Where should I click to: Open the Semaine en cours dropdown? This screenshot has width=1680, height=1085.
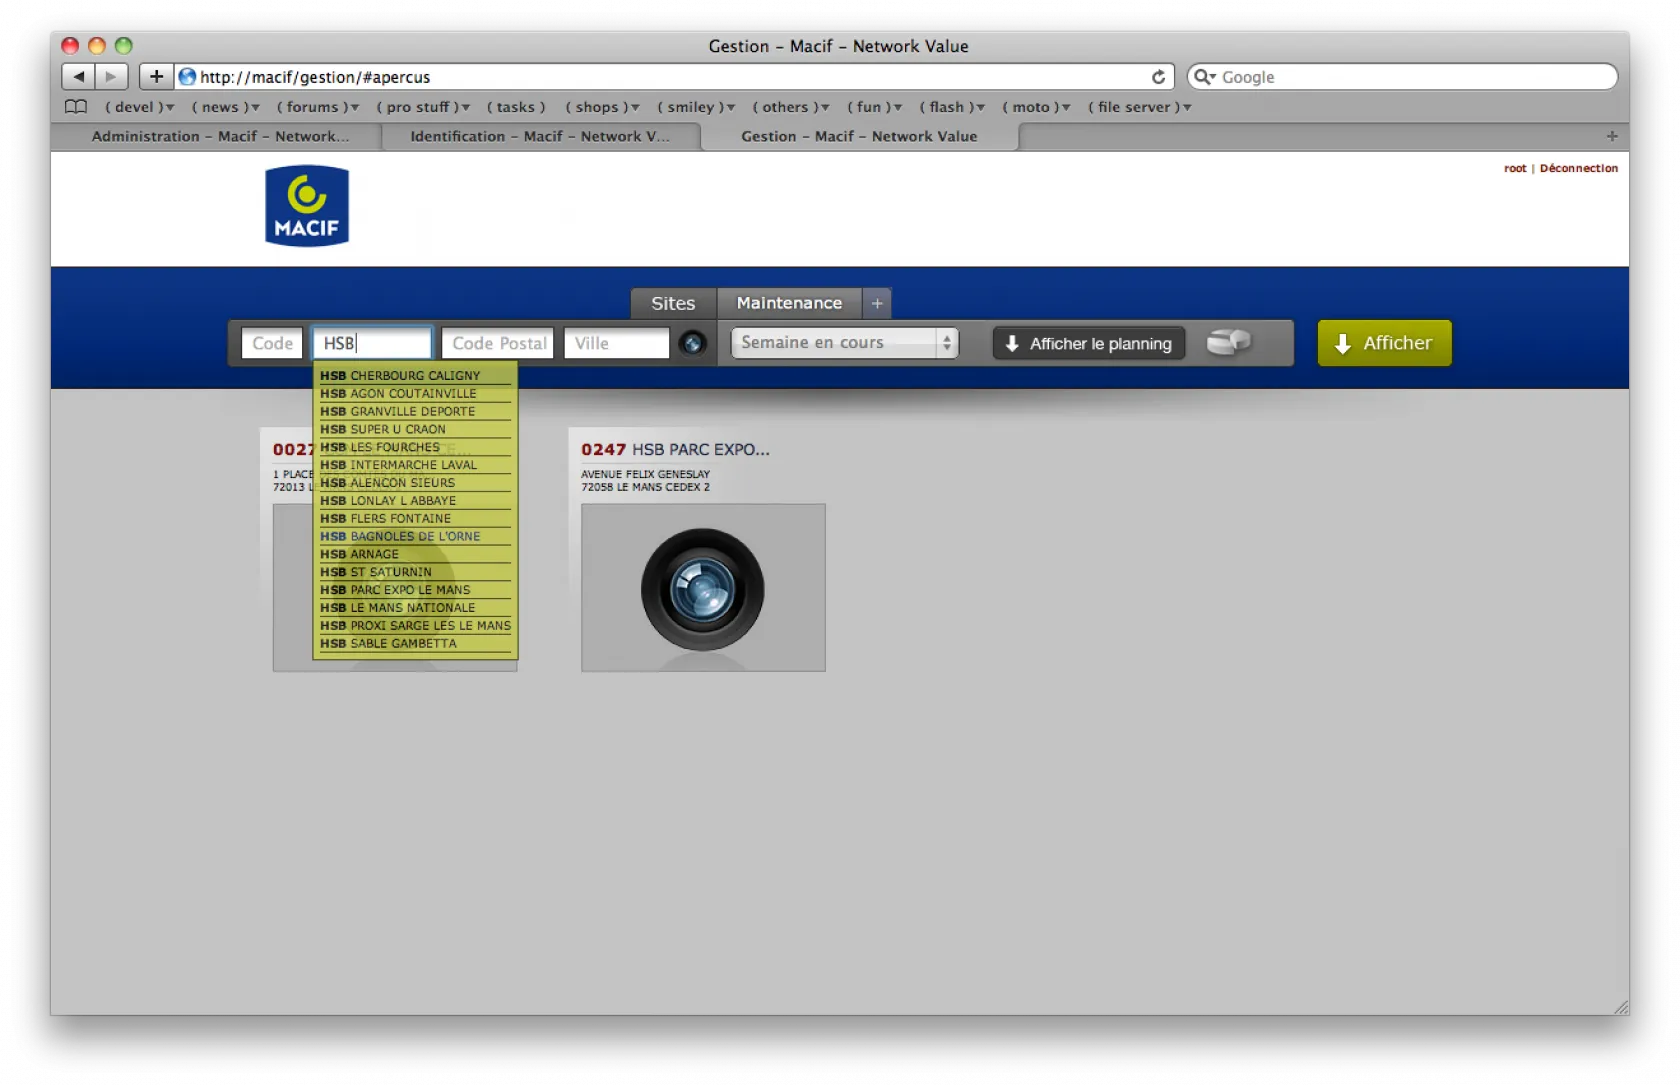pos(844,343)
